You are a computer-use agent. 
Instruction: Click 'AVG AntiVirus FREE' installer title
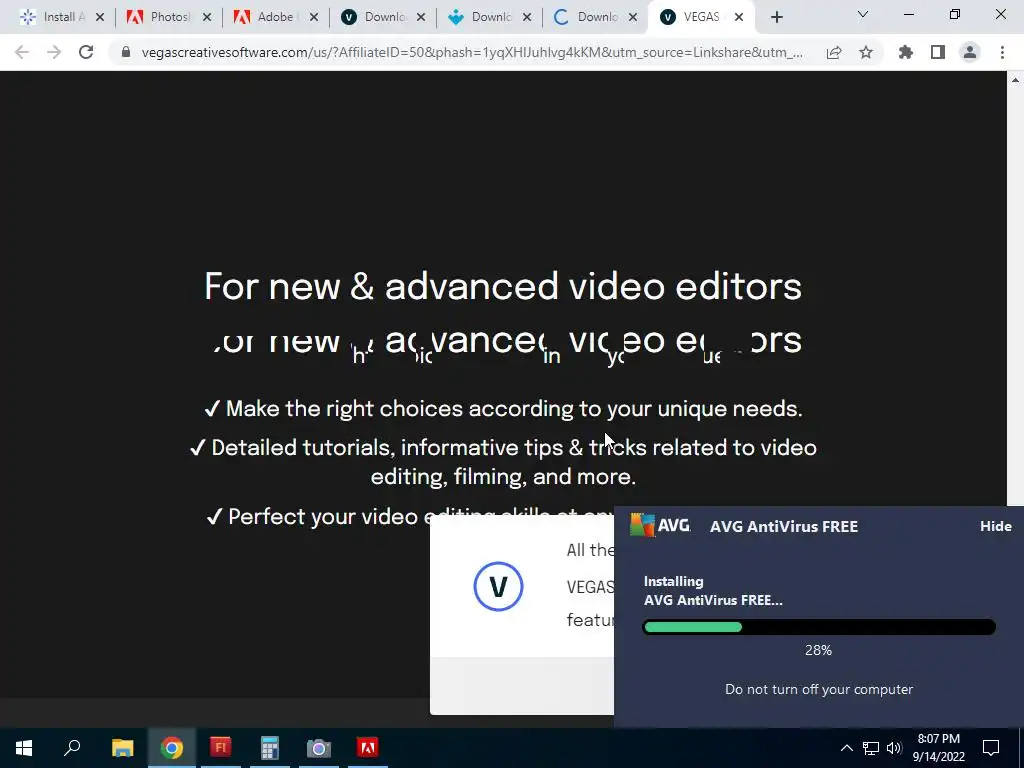(x=784, y=526)
